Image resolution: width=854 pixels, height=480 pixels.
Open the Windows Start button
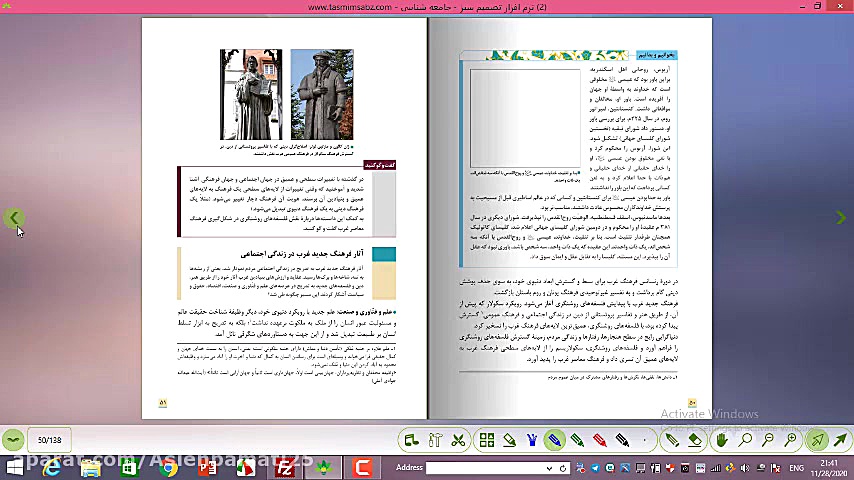(14, 467)
